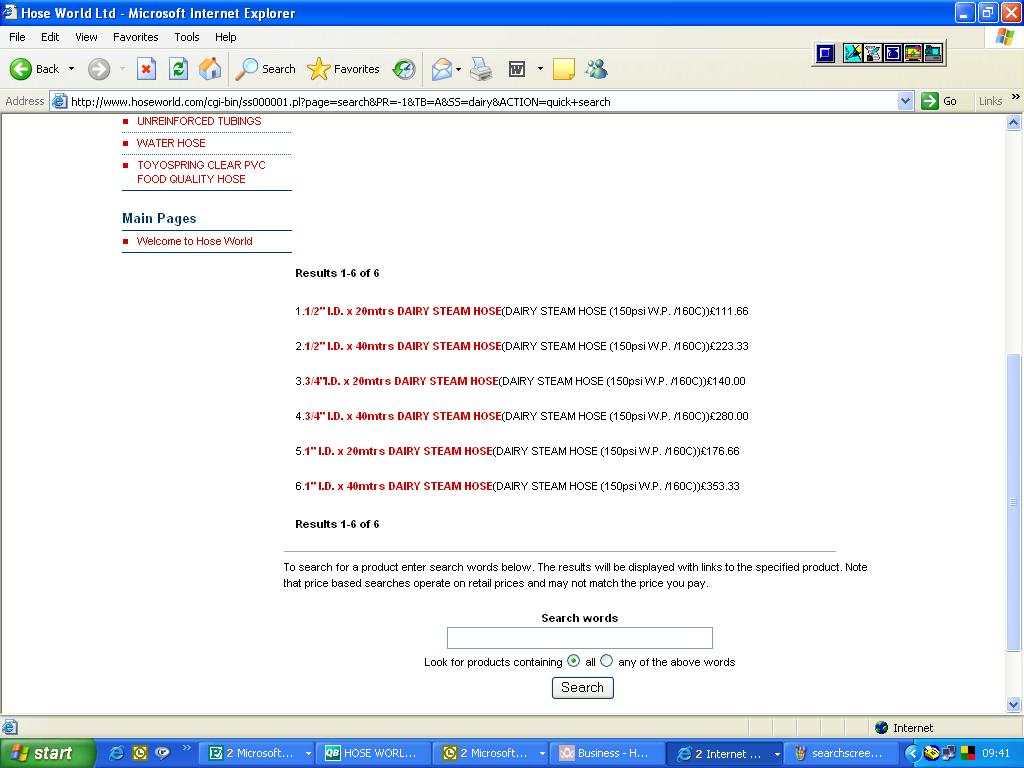Go to the Home page icon
The height and width of the screenshot is (768, 1024).
point(210,69)
